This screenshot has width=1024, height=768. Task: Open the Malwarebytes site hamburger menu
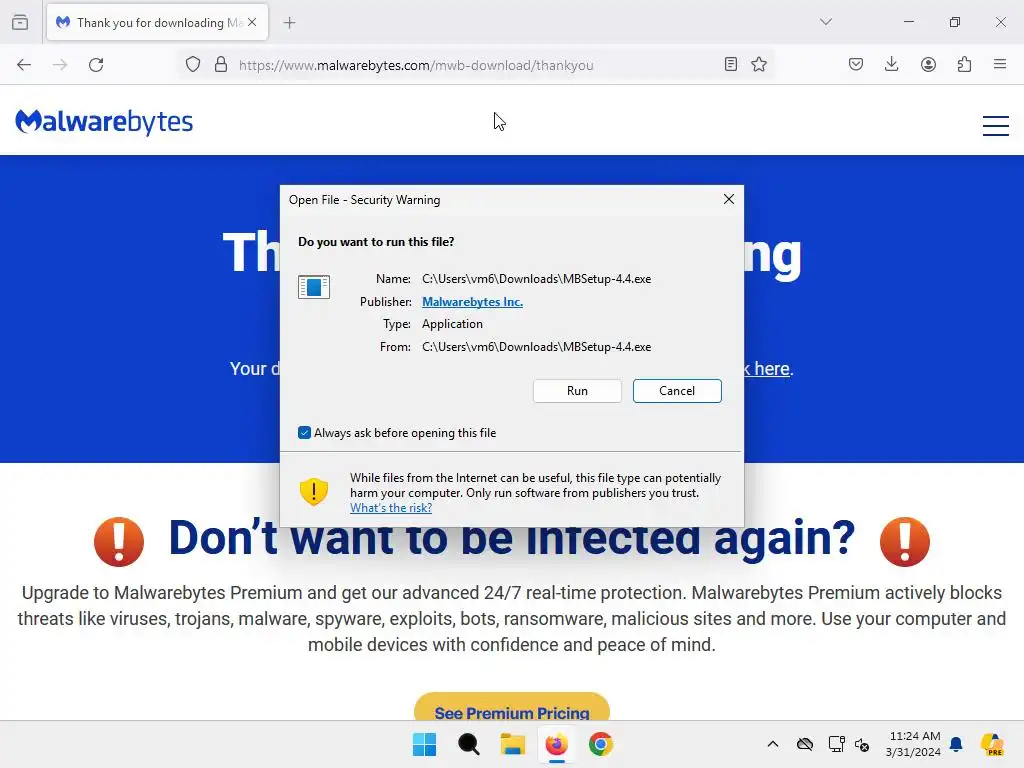996,125
